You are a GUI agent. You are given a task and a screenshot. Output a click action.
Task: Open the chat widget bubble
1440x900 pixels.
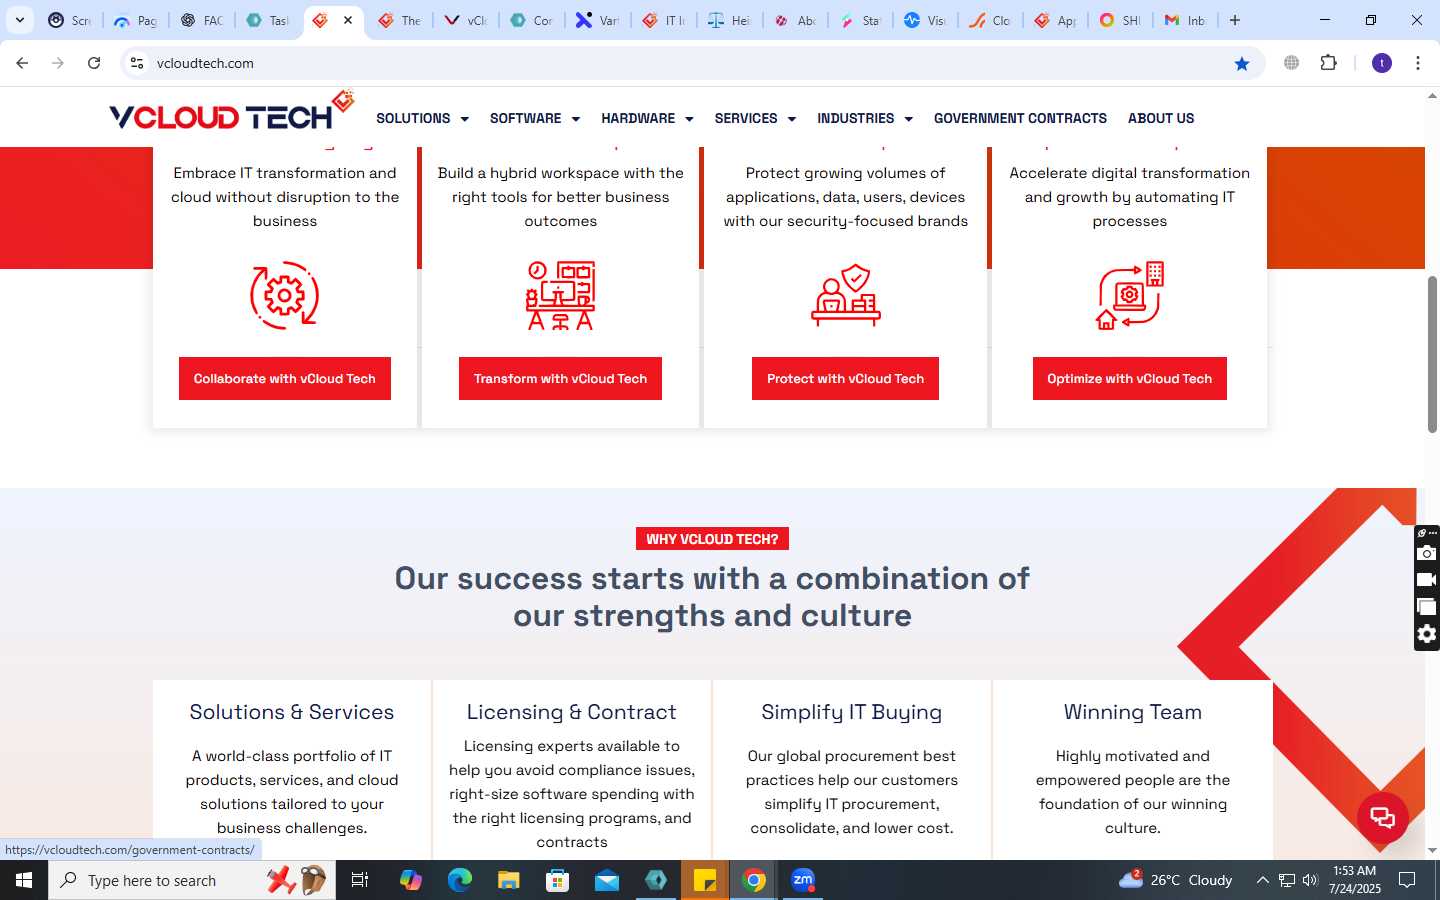(1383, 817)
